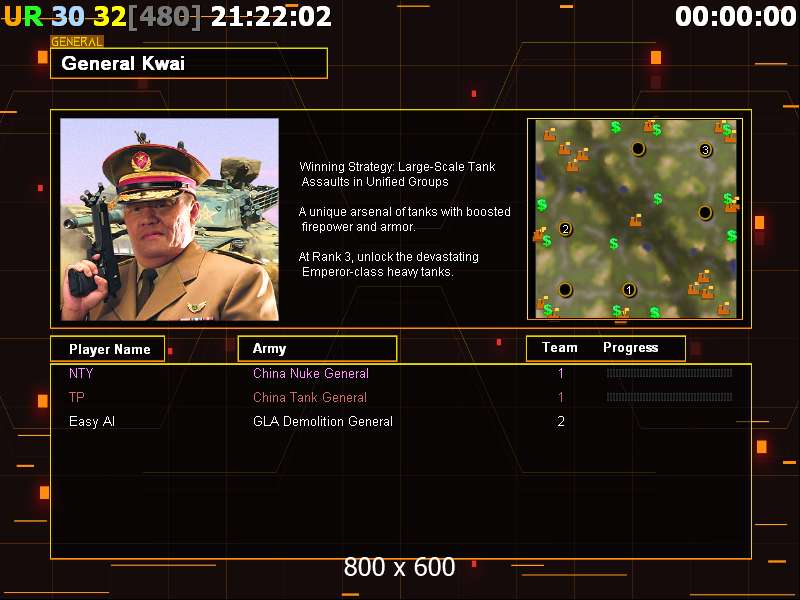Image resolution: width=800 pixels, height=600 pixels.
Task: Click 'China Tank General' army entry
Action: point(310,397)
